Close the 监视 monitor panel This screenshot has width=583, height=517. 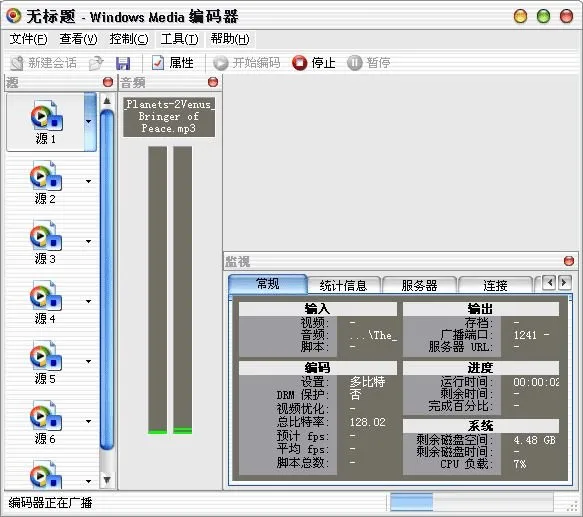[x=568, y=261]
